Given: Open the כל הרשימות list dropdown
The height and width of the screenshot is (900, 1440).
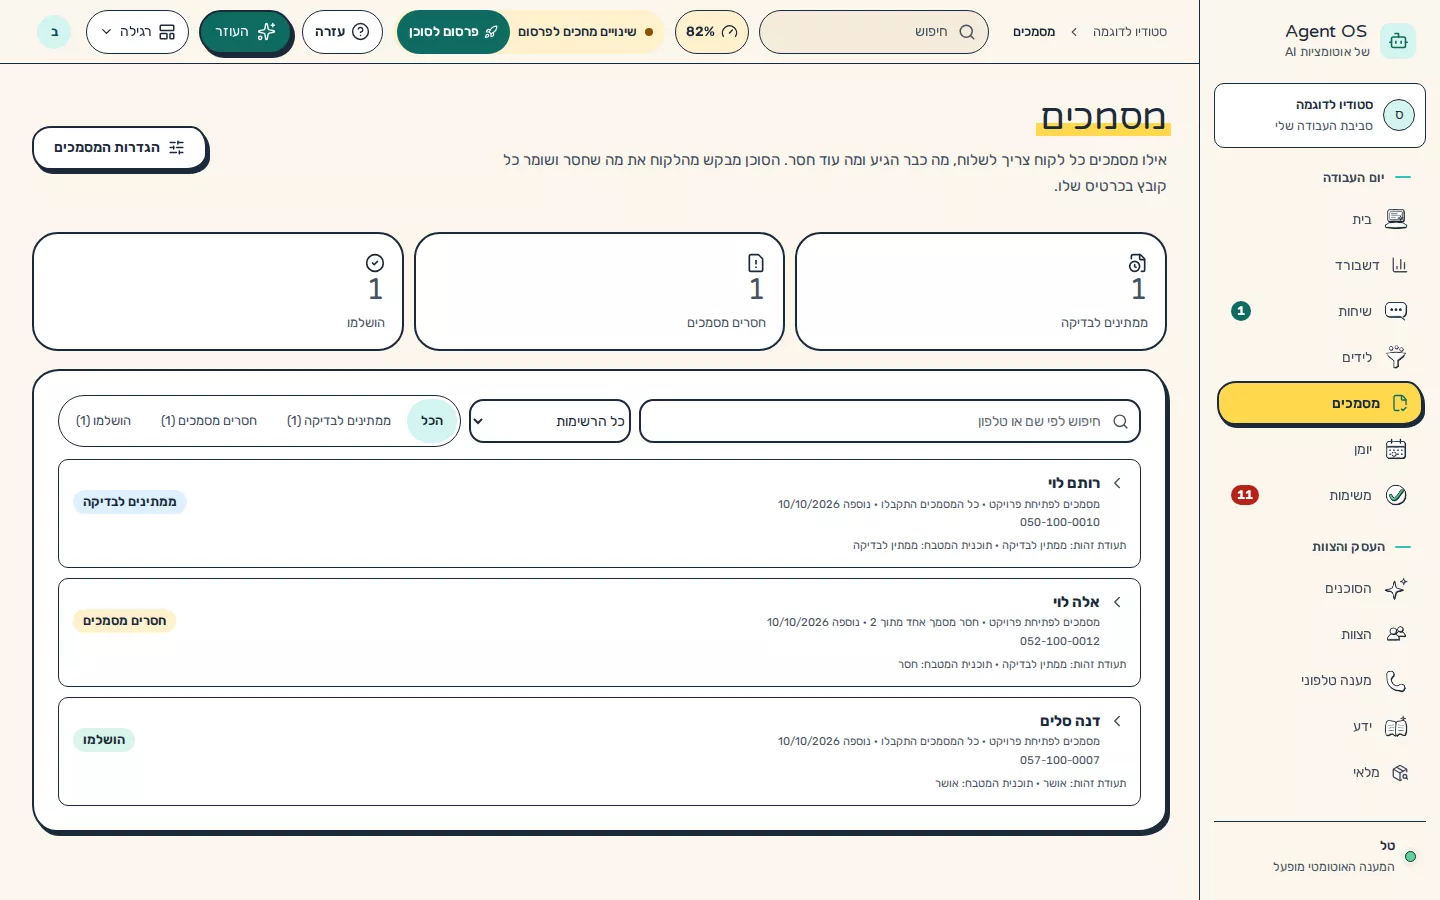Looking at the screenshot, I should [550, 421].
